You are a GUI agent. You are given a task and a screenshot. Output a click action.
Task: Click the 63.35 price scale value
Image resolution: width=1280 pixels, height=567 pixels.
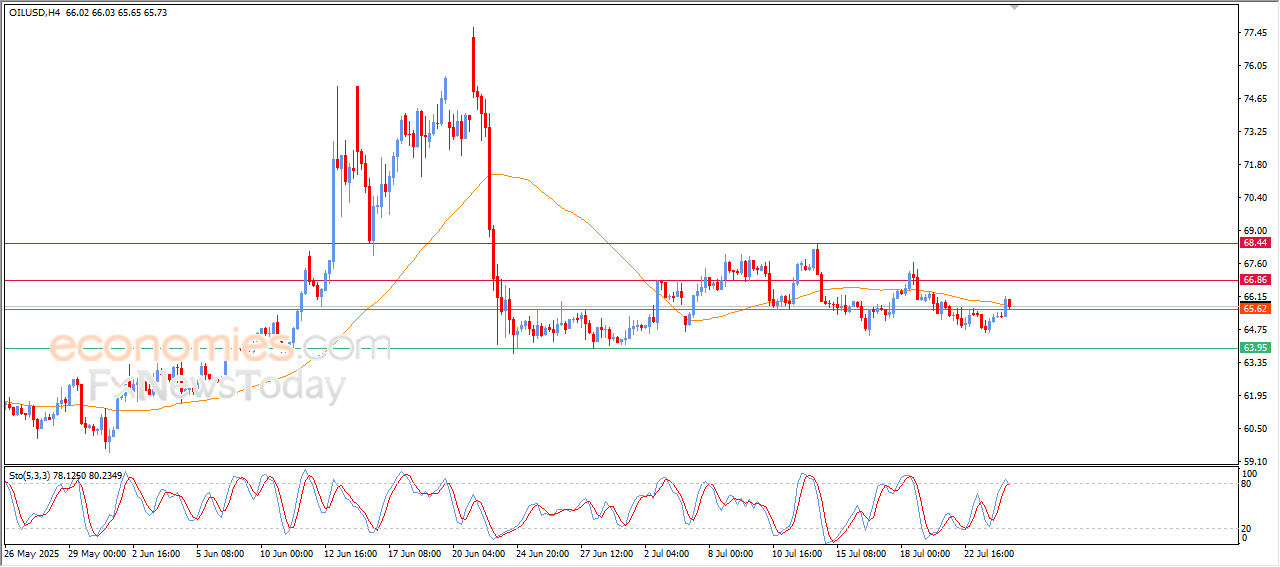1256,363
